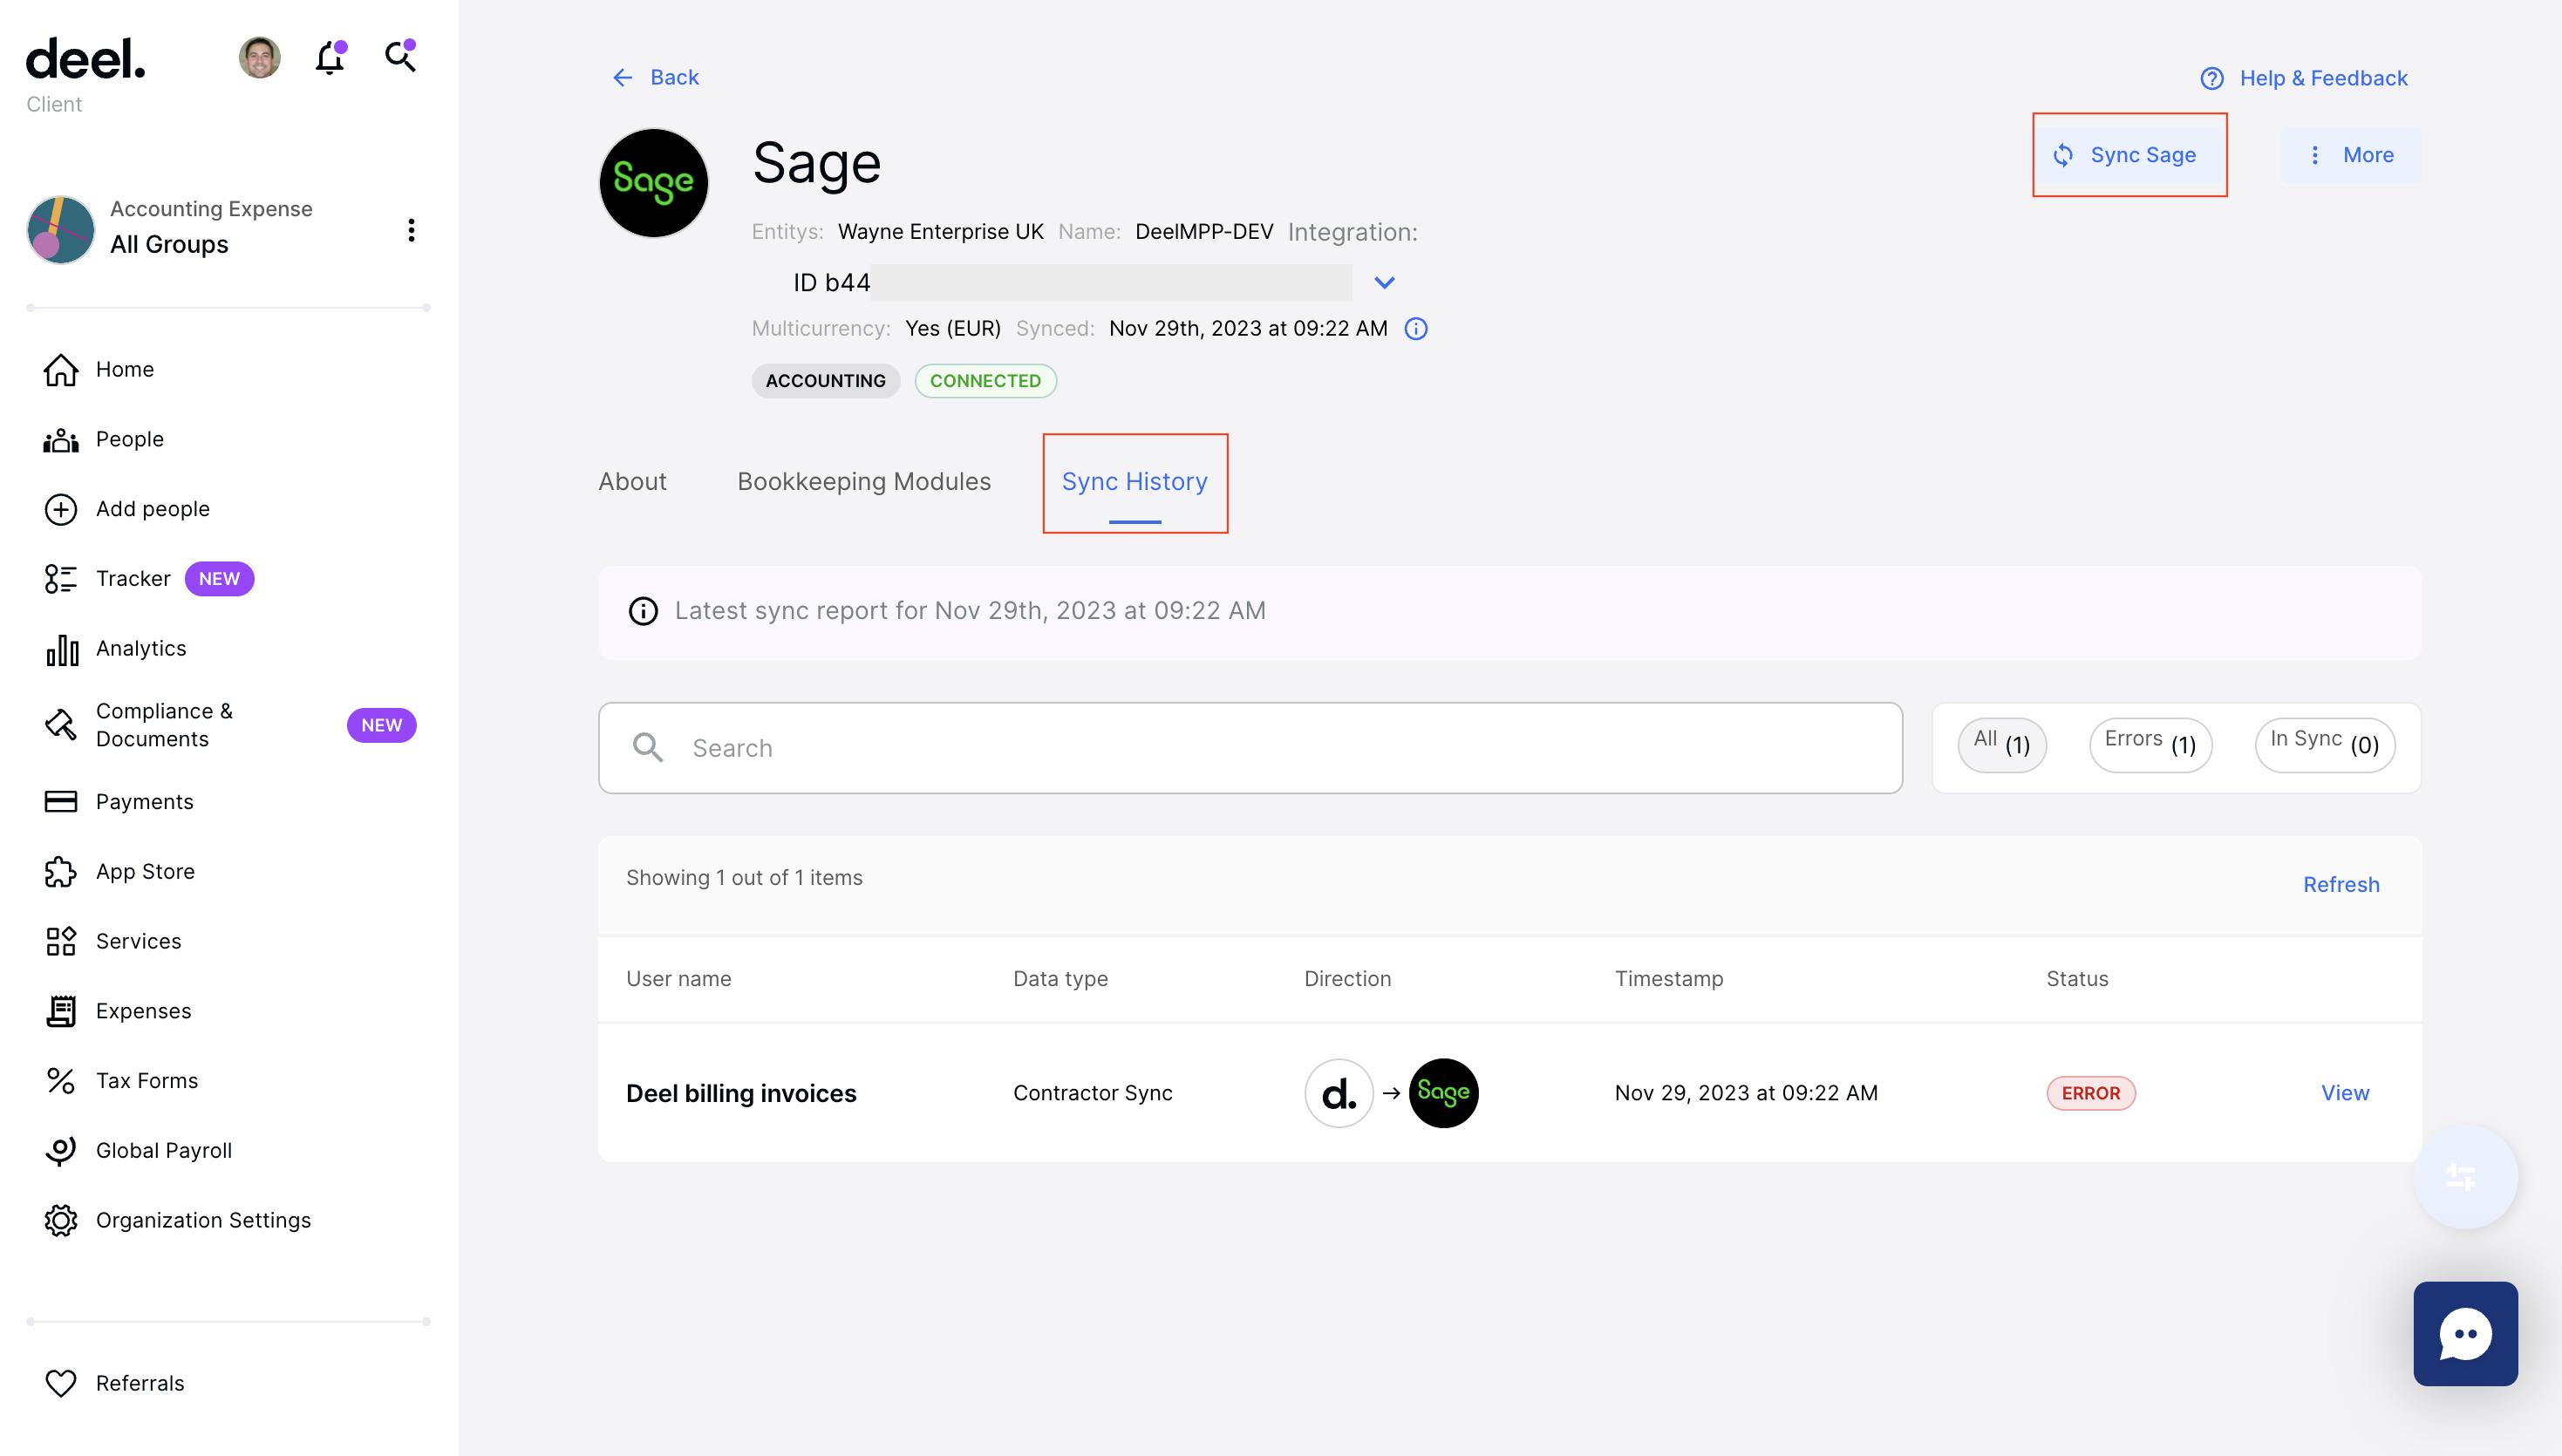
Task: Open the sidebar search magnifier
Action: (x=401, y=56)
